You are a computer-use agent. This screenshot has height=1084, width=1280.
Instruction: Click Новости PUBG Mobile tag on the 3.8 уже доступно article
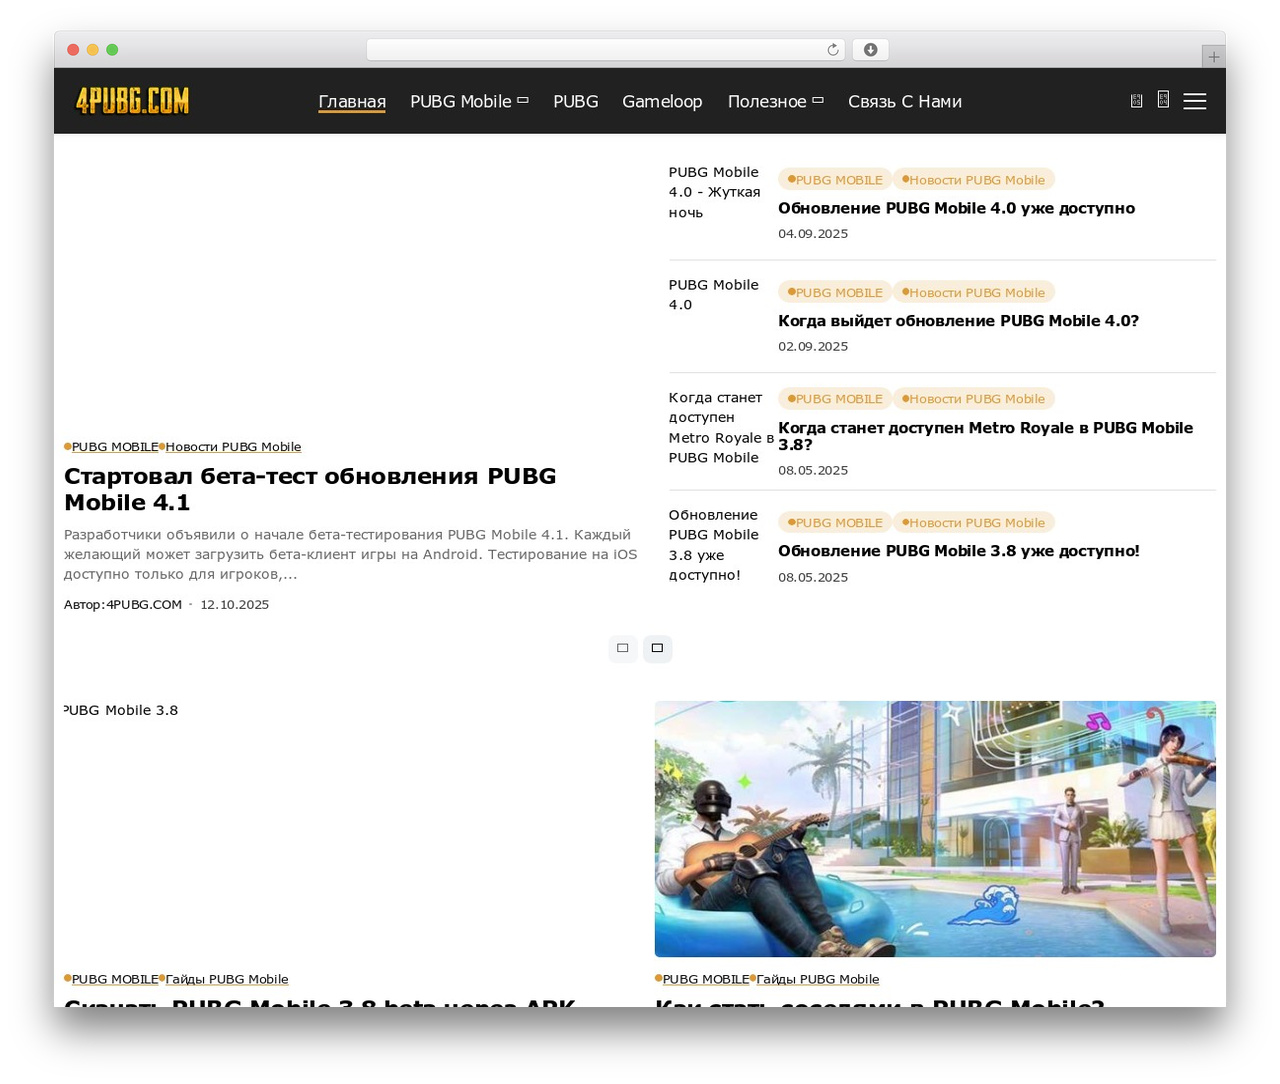coord(973,522)
